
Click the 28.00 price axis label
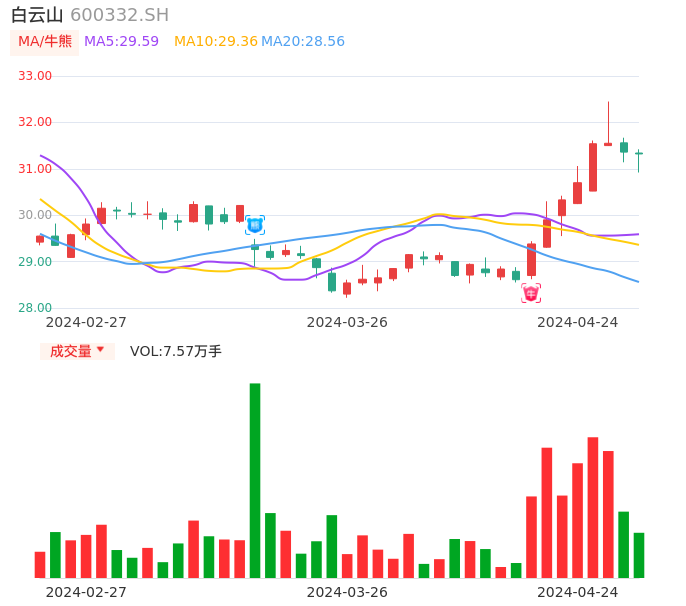(x=35, y=308)
